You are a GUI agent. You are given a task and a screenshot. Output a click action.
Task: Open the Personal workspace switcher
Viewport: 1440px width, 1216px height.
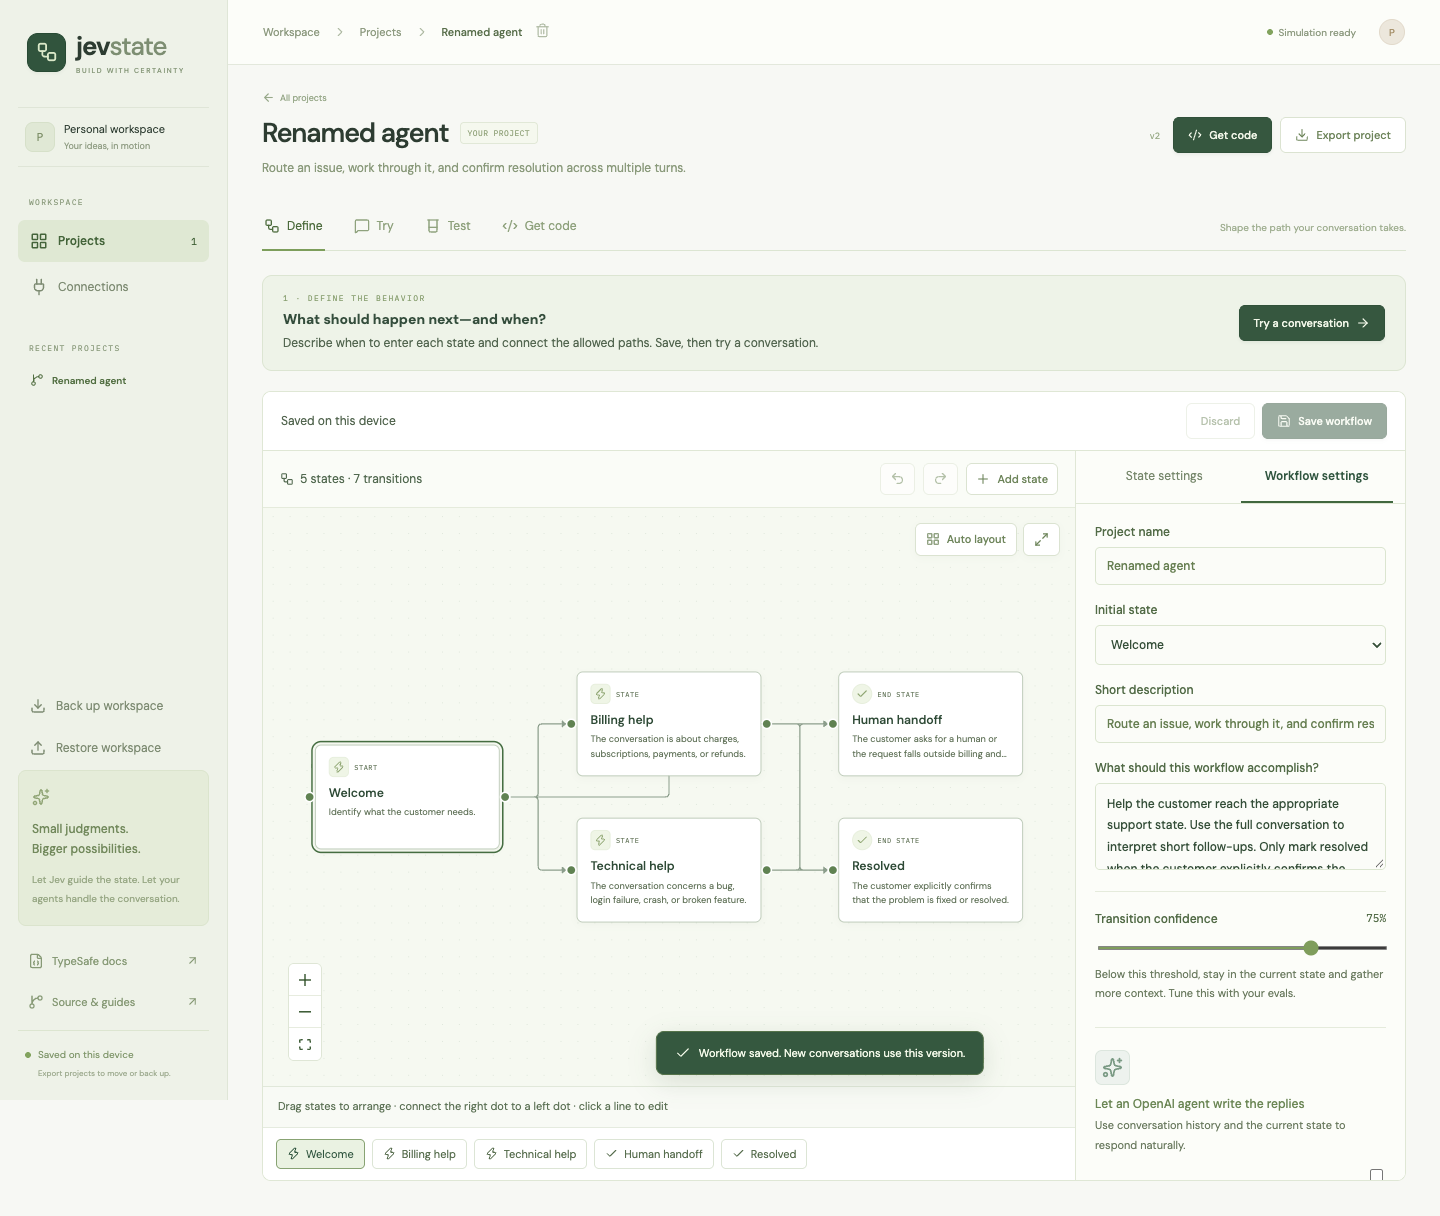113,137
